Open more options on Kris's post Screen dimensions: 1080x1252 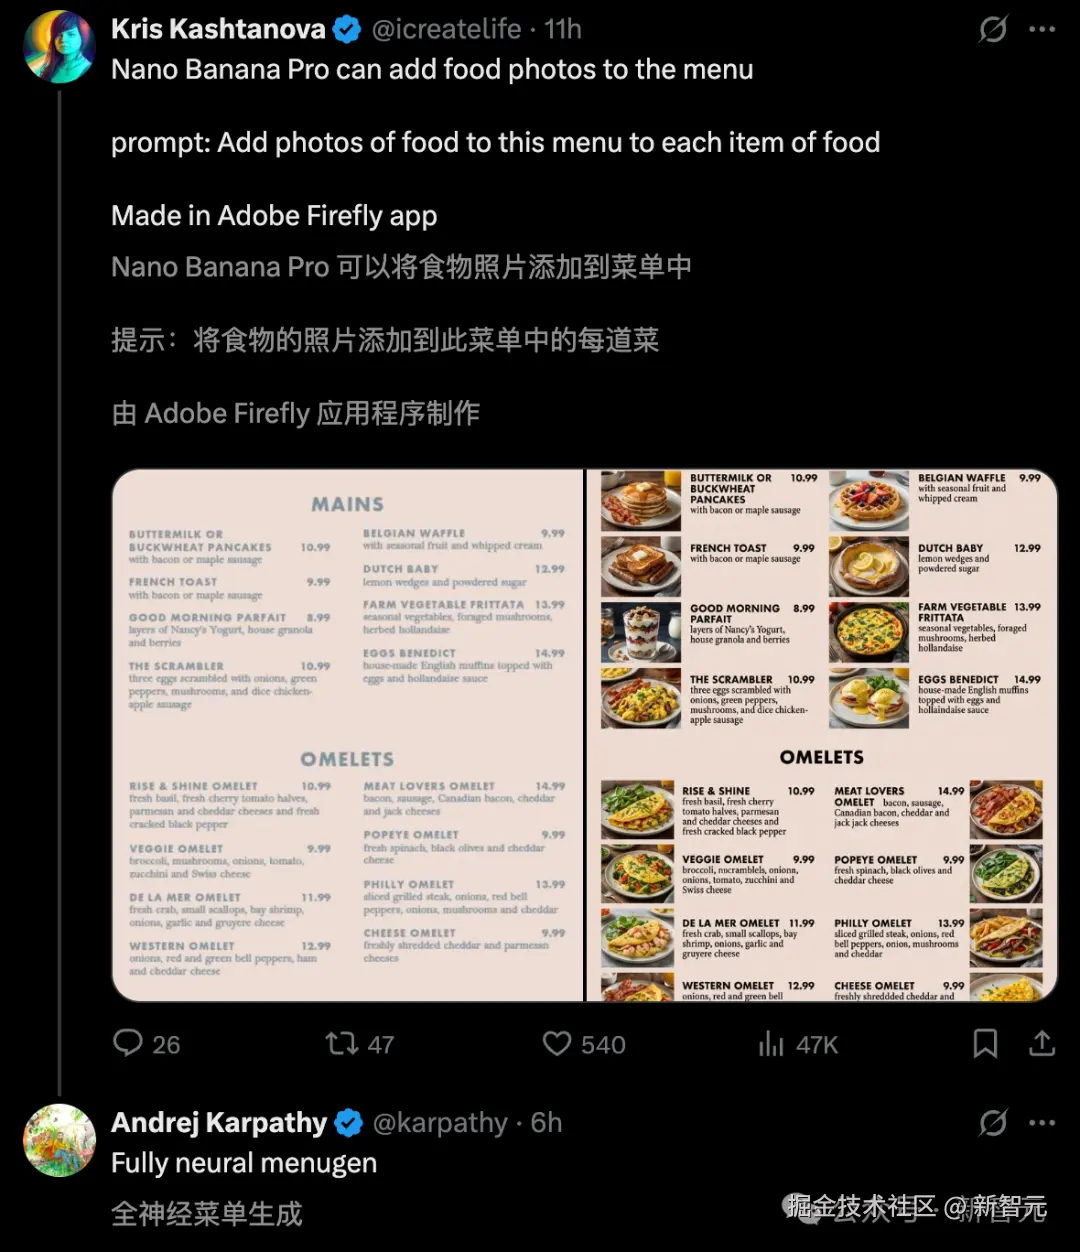(x=1042, y=30)
